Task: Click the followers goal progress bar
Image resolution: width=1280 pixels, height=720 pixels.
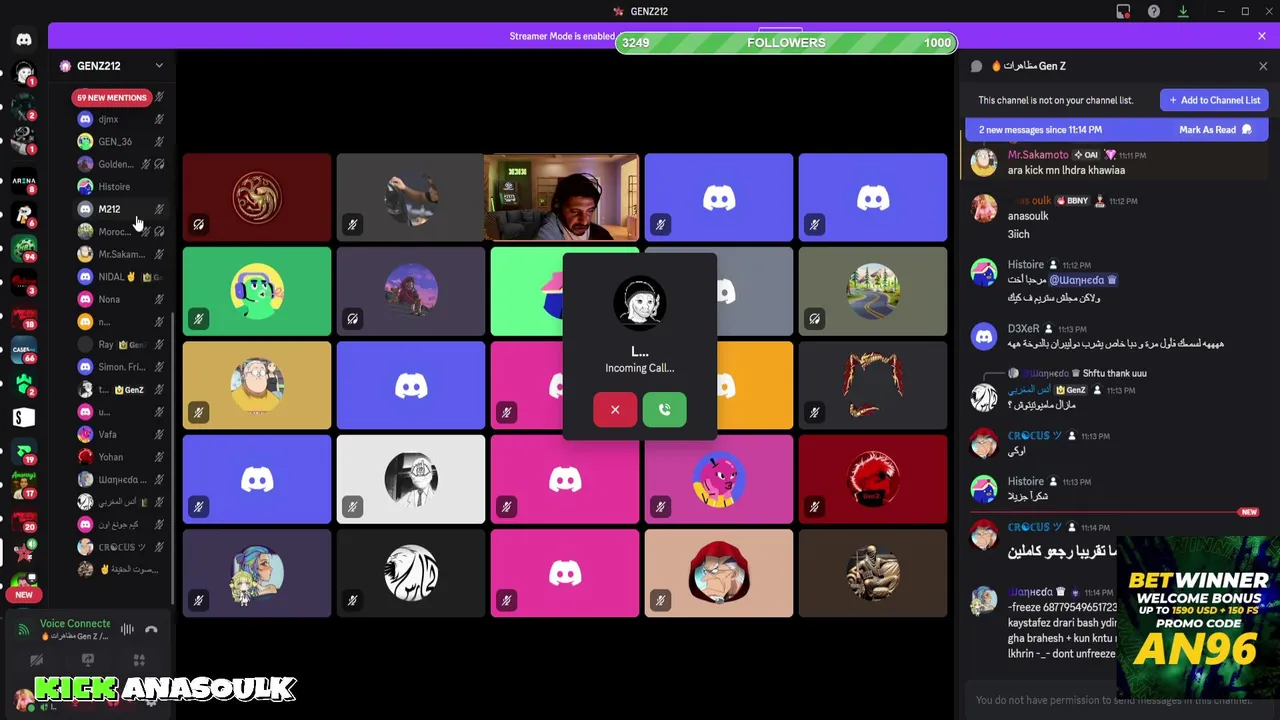Action: point(786,43)
